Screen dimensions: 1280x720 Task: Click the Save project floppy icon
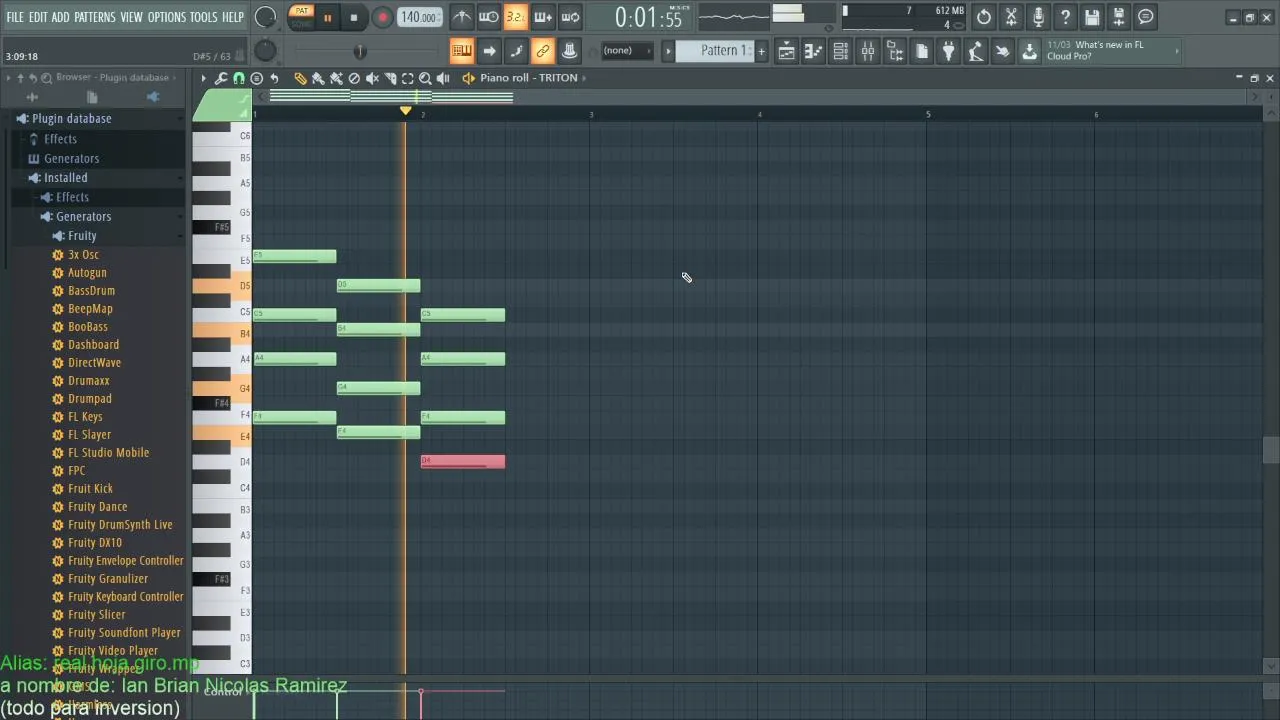coord(1092,17)
